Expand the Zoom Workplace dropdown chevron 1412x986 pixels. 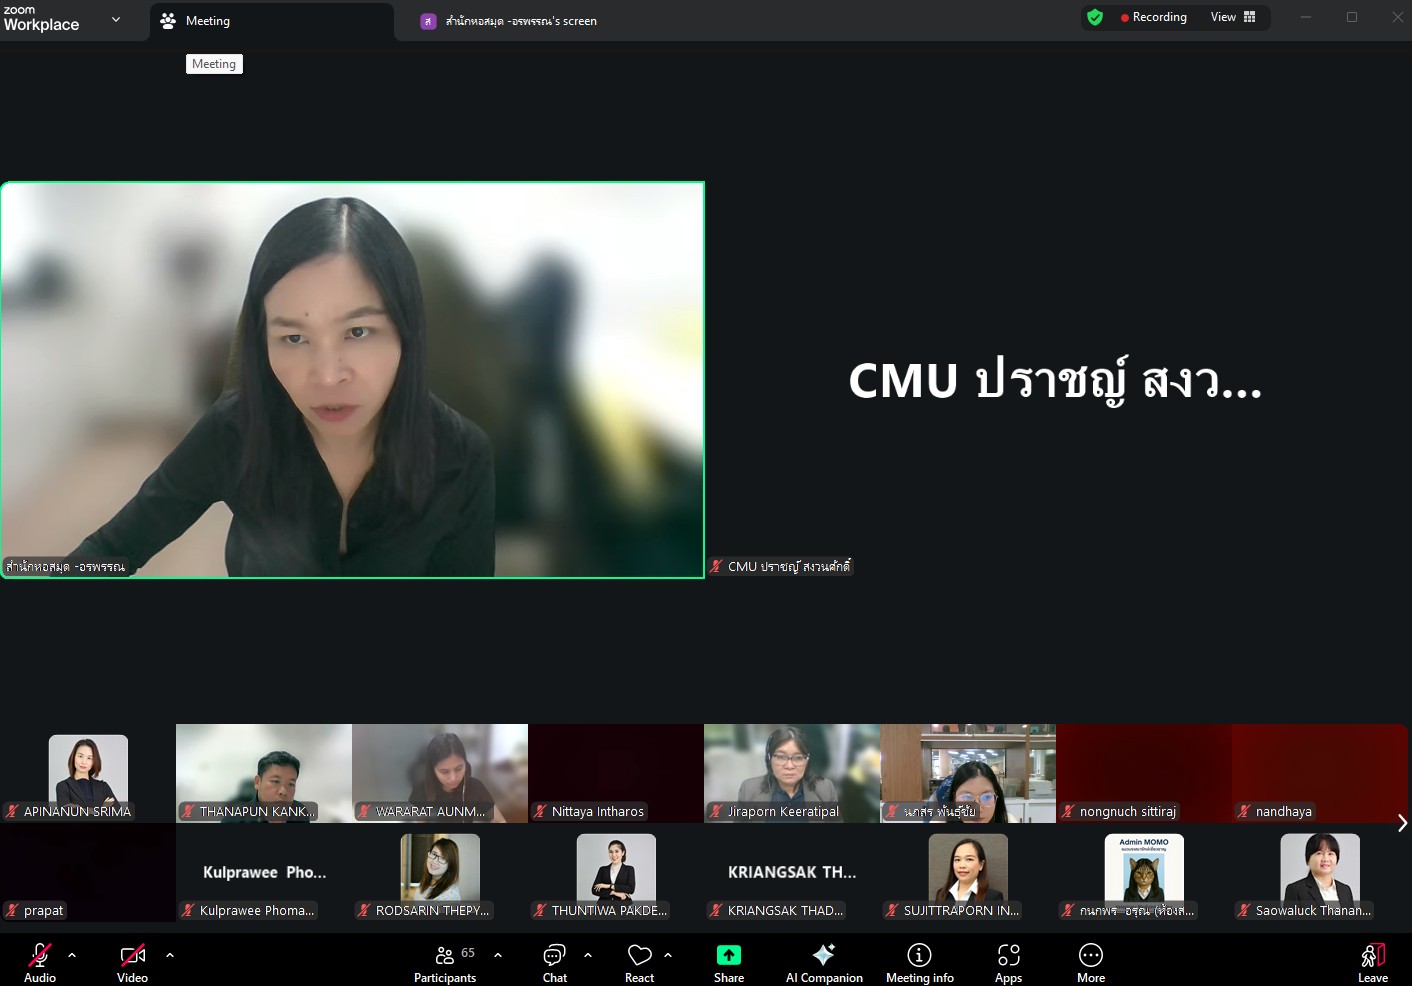[116, 19]
